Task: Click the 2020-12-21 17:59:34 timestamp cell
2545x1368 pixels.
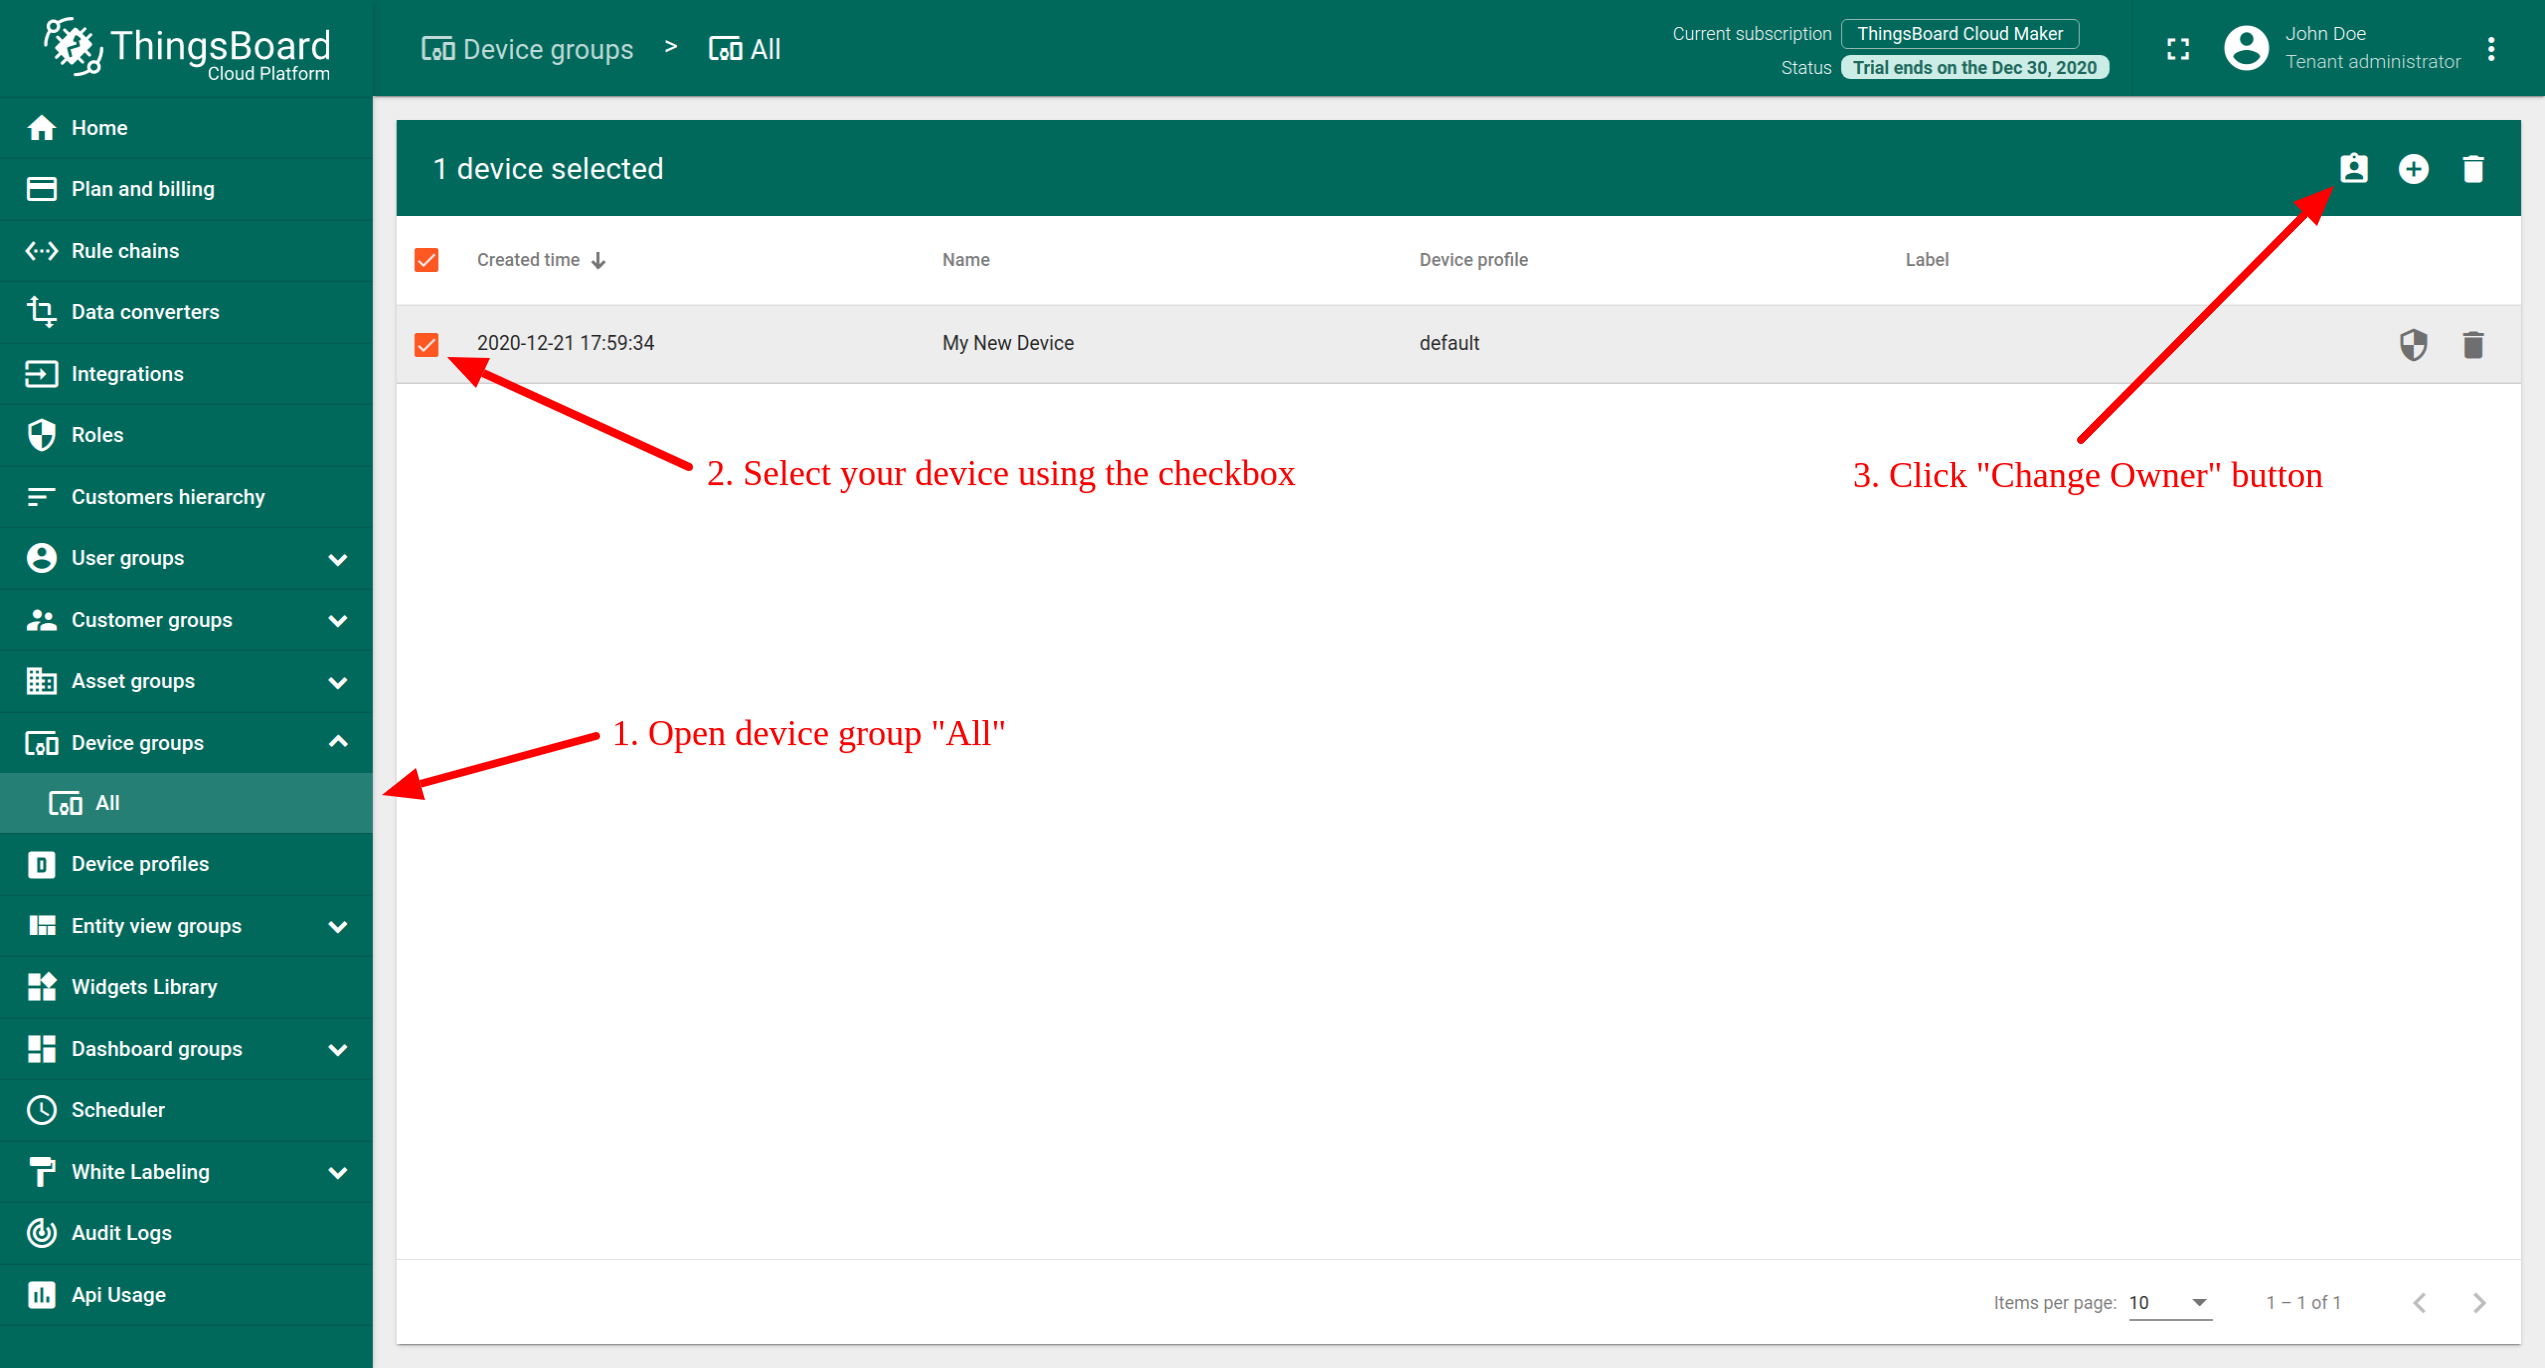Action: 566,343
